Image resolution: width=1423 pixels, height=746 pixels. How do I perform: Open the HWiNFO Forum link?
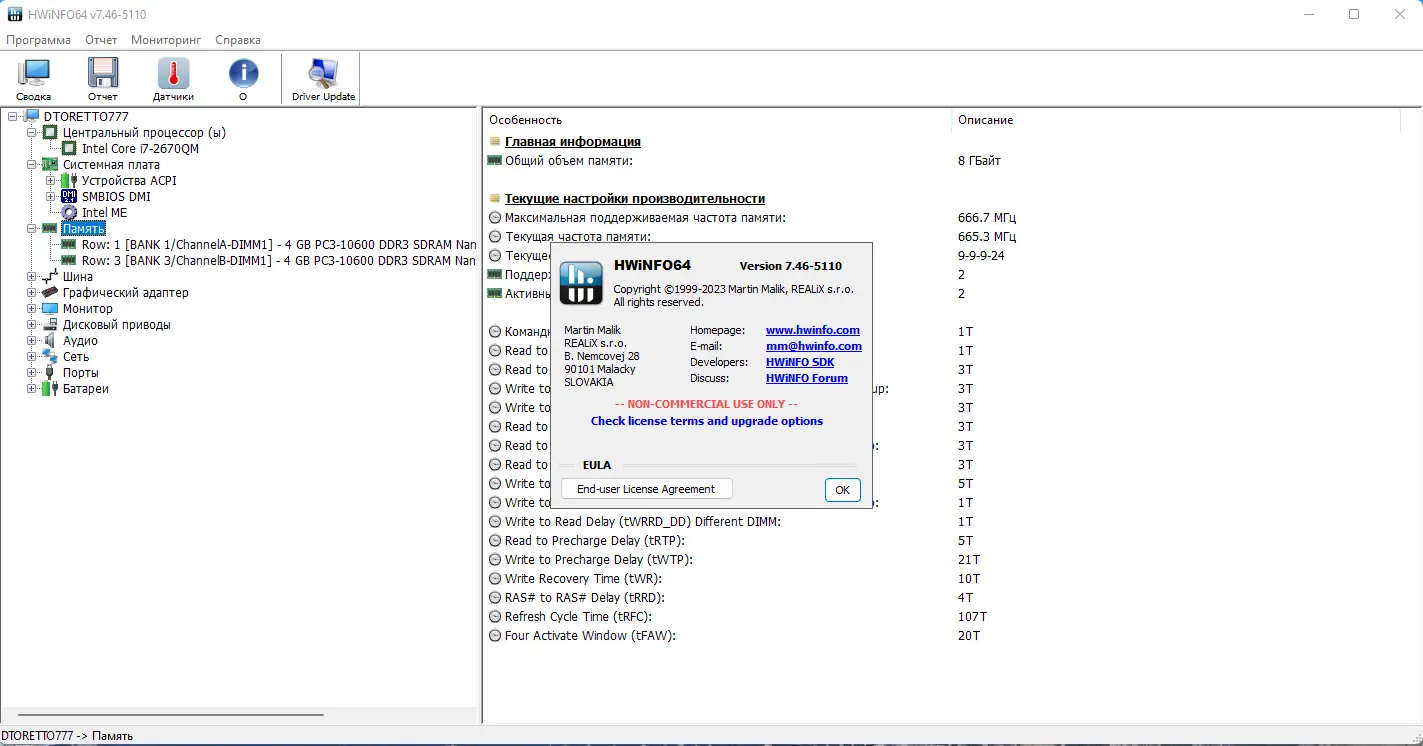[x=807, y=378]
